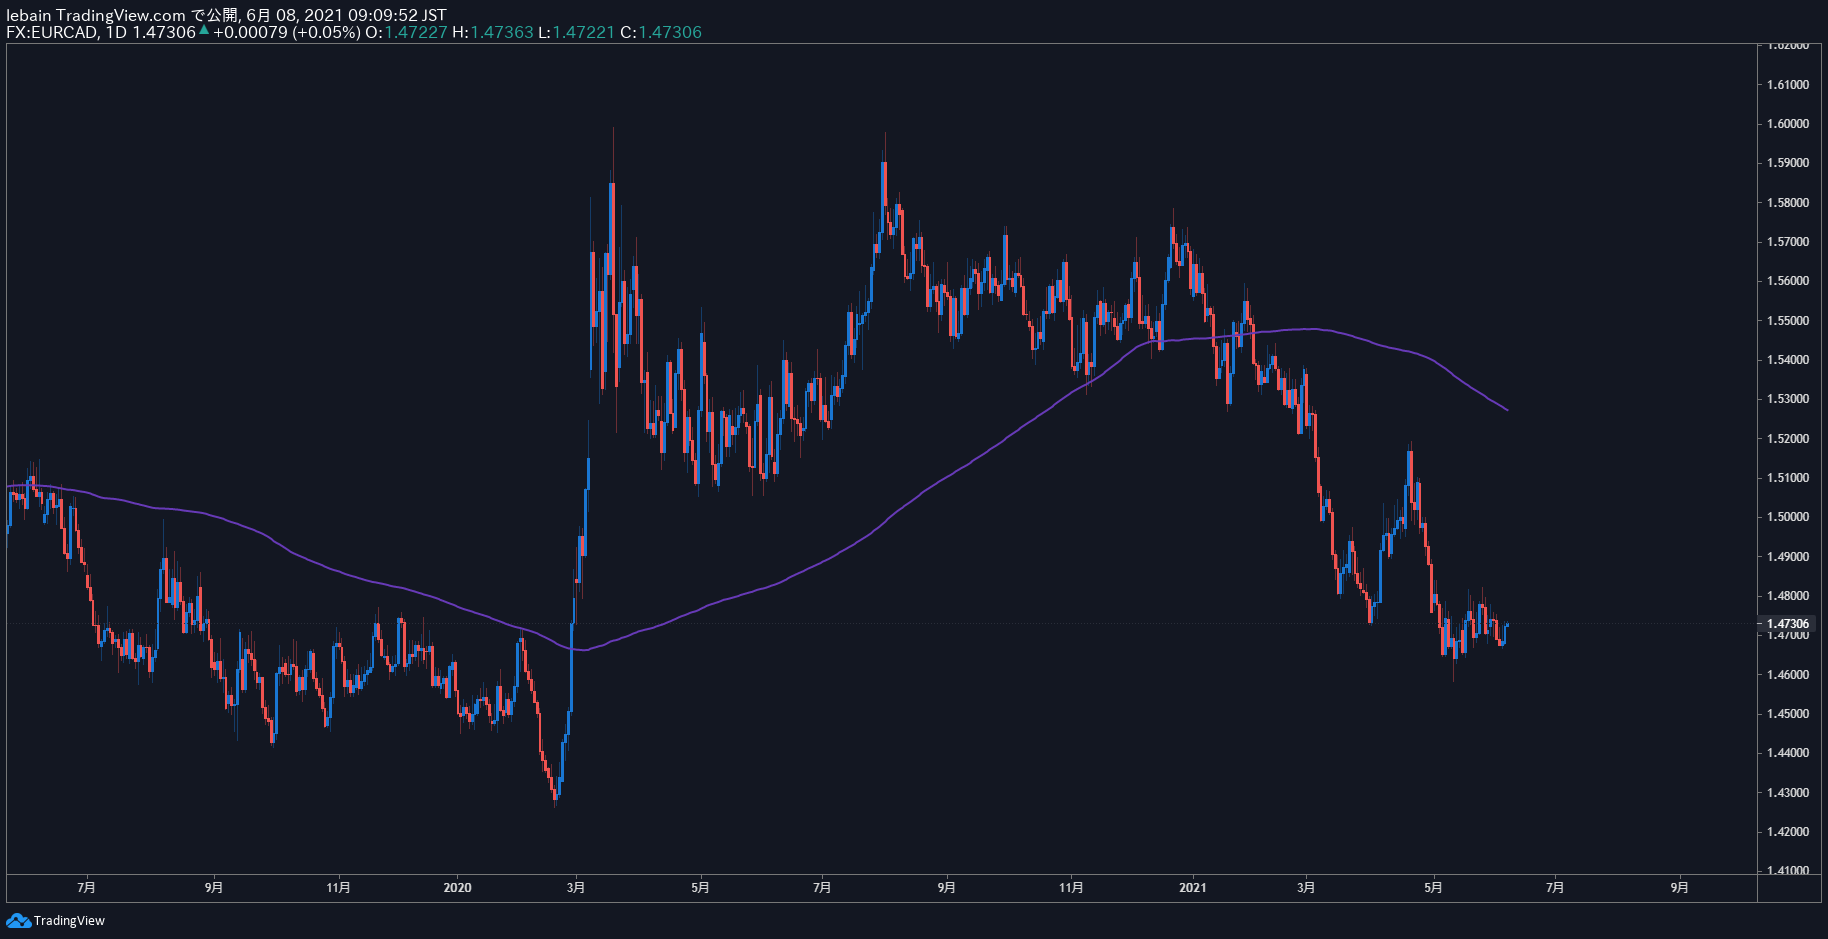
Task: Click the timestamp 09:09:52 JST in the header
Action: (397, 15)
